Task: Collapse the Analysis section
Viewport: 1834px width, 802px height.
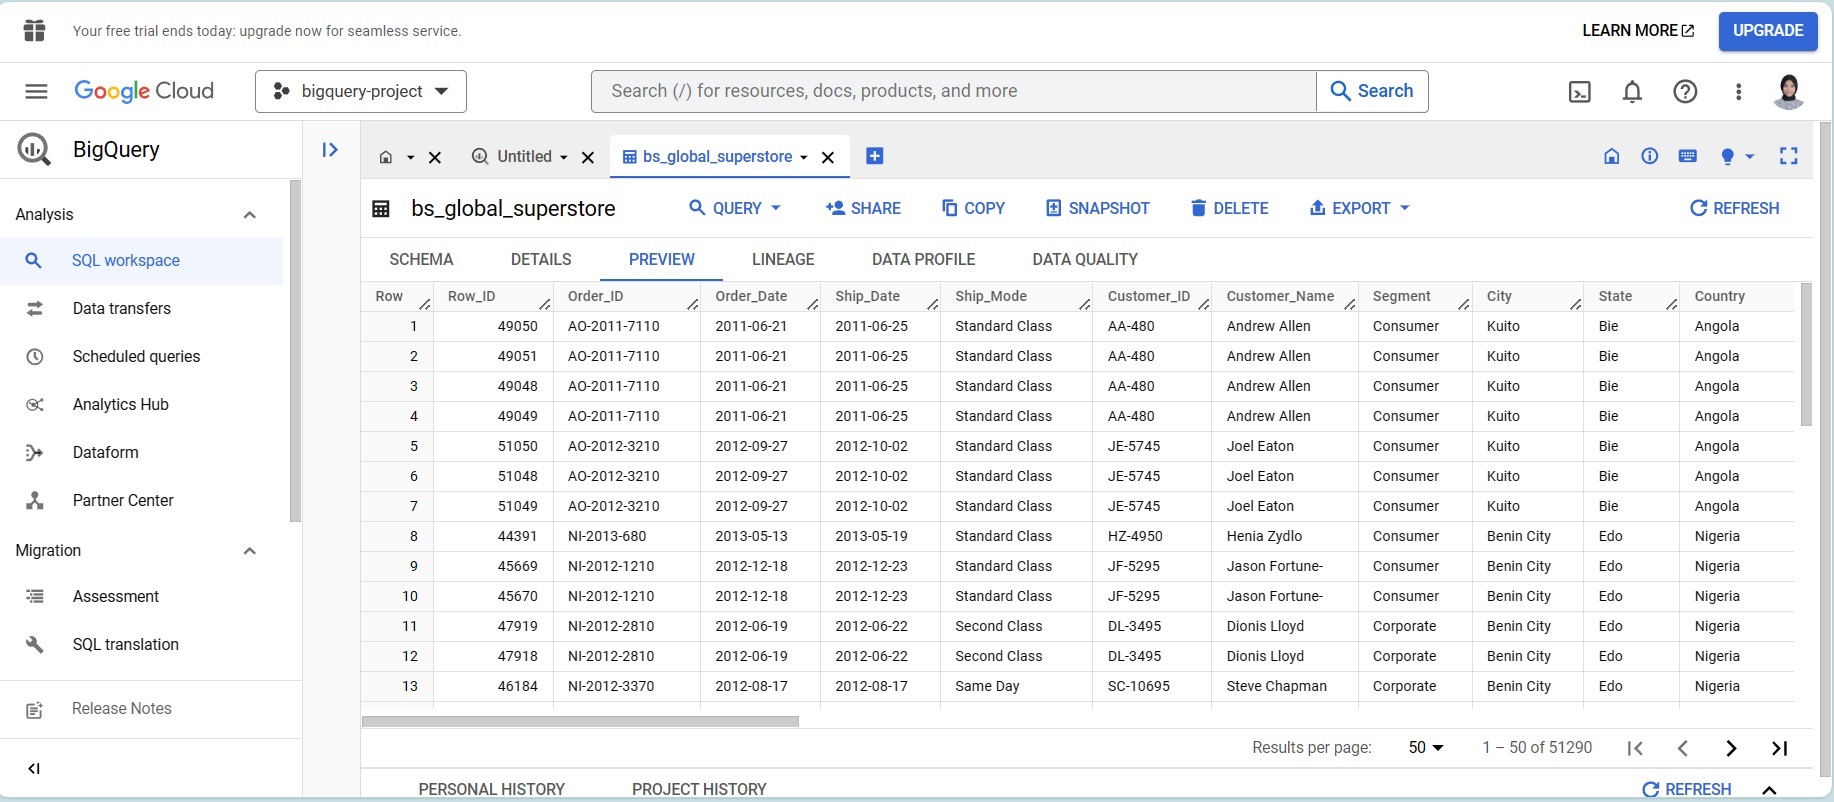Action: click(250, 215)
